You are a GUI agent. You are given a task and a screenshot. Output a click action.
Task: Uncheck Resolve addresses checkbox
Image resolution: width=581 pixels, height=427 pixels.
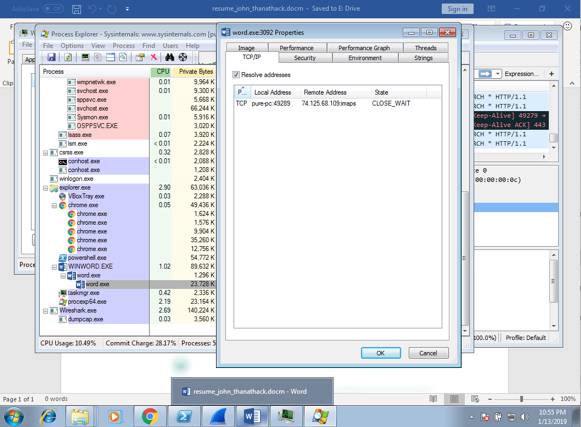(236, 75)
